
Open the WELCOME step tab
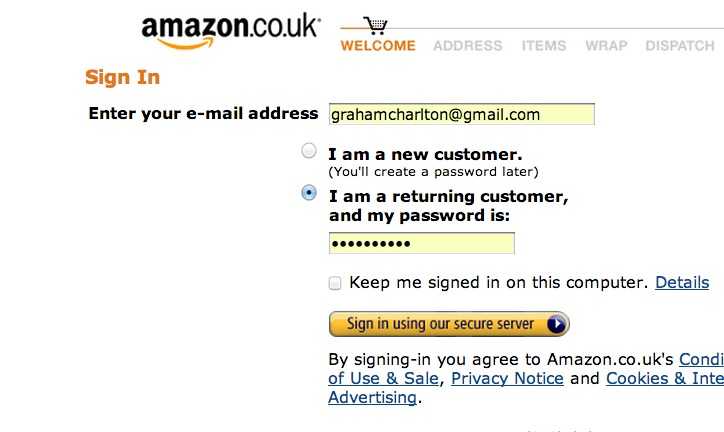click(x=378, y=46)
